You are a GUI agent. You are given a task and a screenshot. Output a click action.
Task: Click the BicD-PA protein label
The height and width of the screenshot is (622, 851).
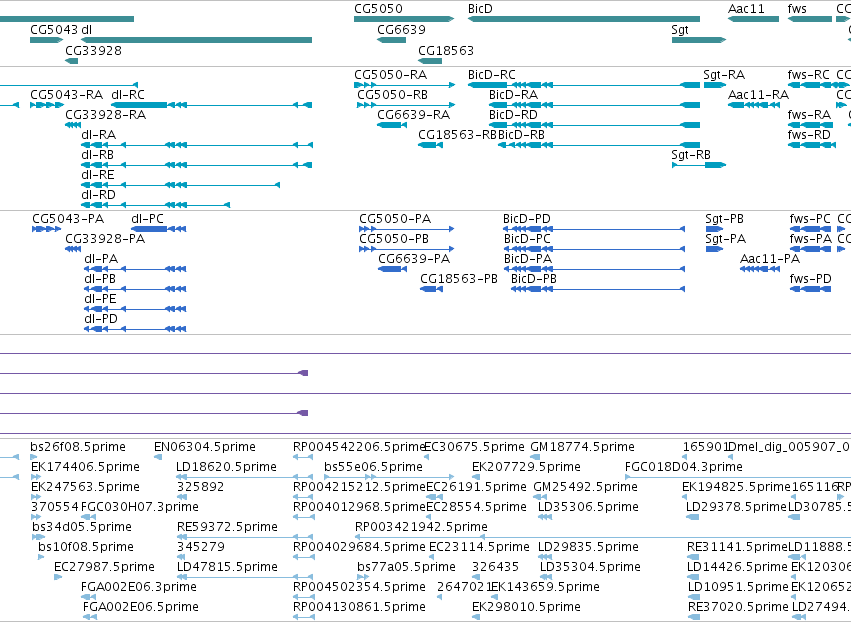pyautogui.click(x=528, y=259)
